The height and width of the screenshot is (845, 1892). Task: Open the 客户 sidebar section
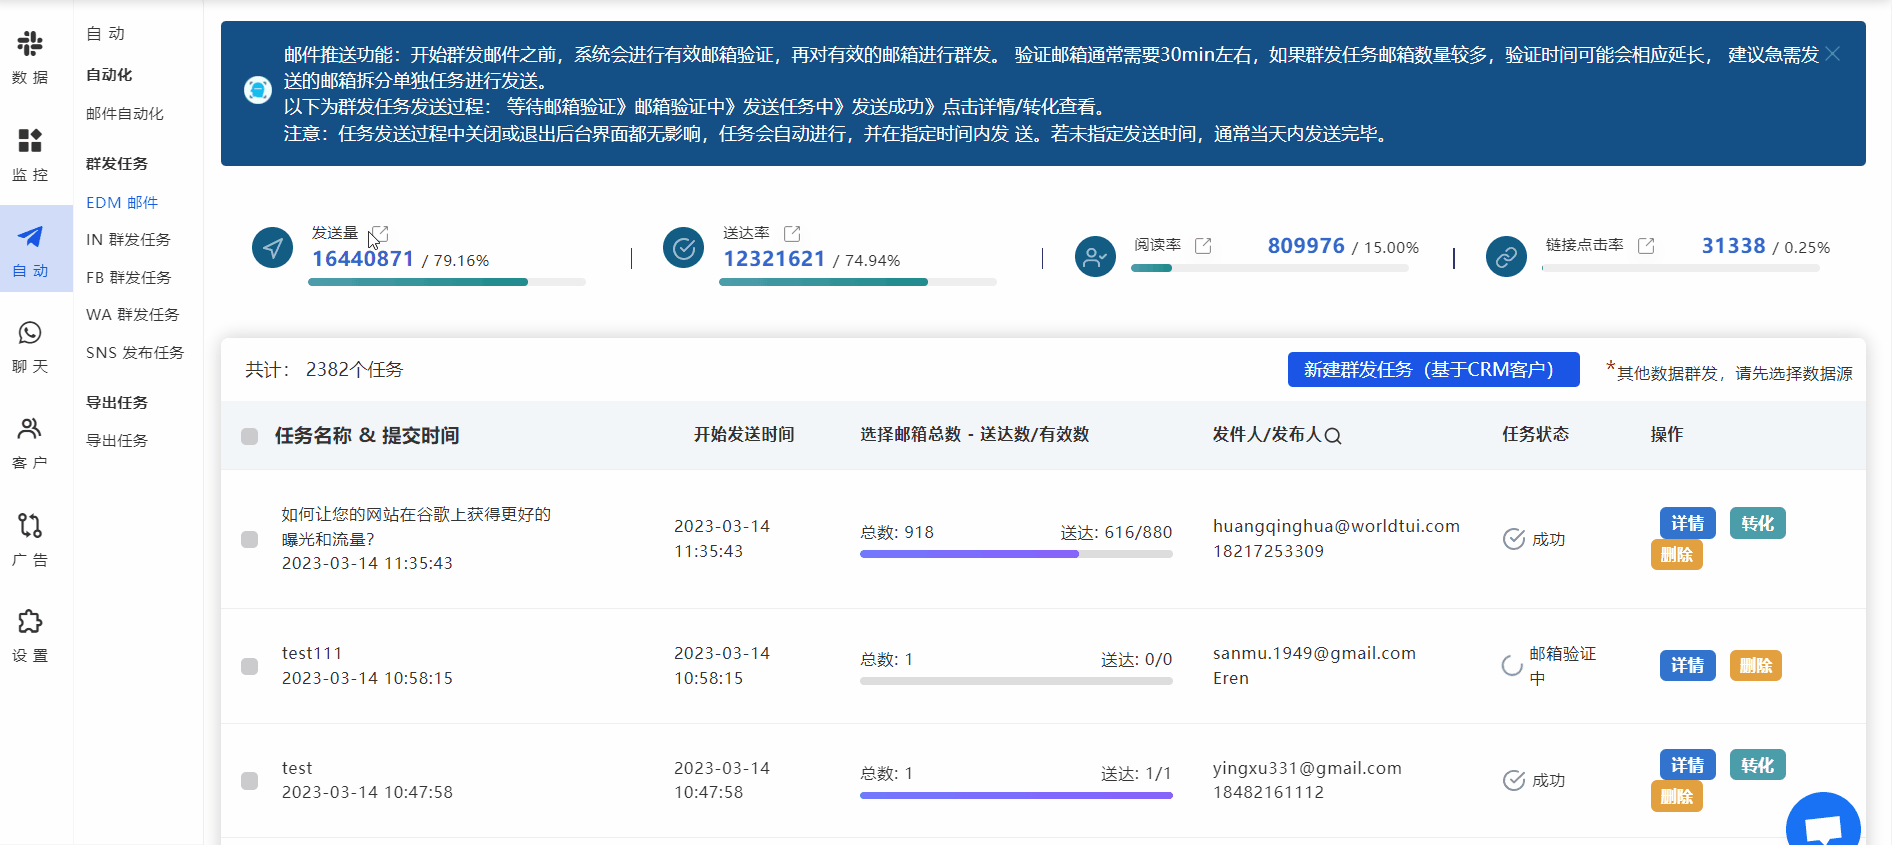click(x=30, y=443)
